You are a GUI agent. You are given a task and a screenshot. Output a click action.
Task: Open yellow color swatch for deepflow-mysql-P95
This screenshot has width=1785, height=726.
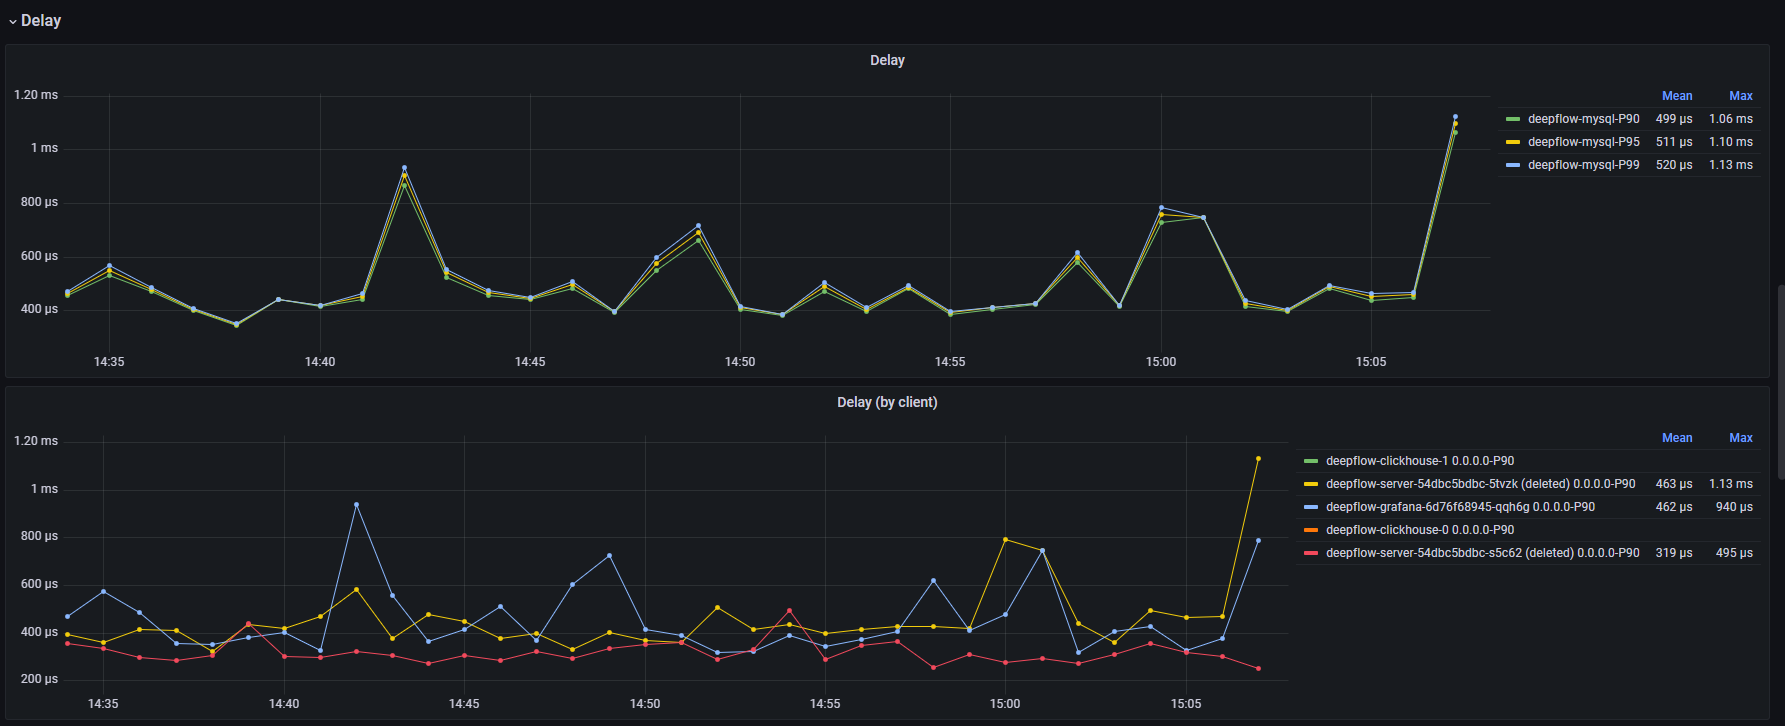tap(1513, 142)
